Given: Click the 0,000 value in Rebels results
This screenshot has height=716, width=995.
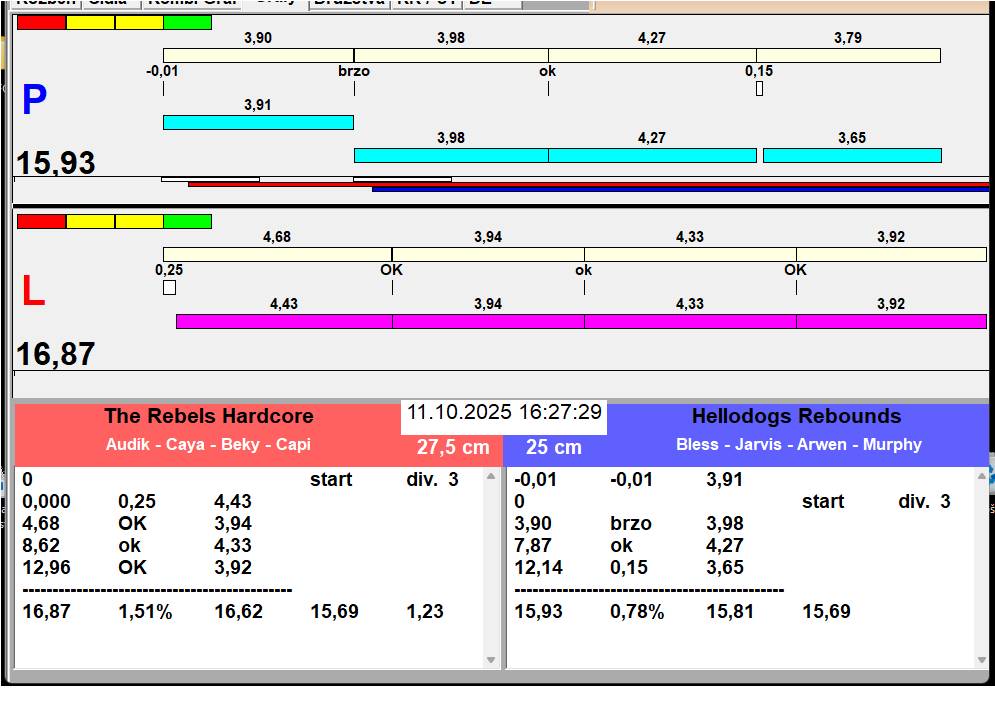Looking at the screenshot, I should click(x=46, y=501).
